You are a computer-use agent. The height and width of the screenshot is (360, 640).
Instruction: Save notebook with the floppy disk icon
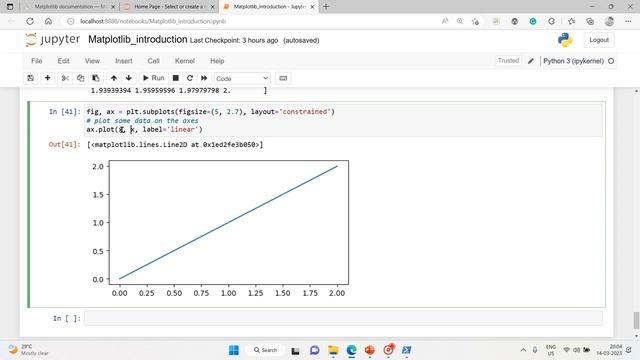pyautogui.click(x=31, y=78)
